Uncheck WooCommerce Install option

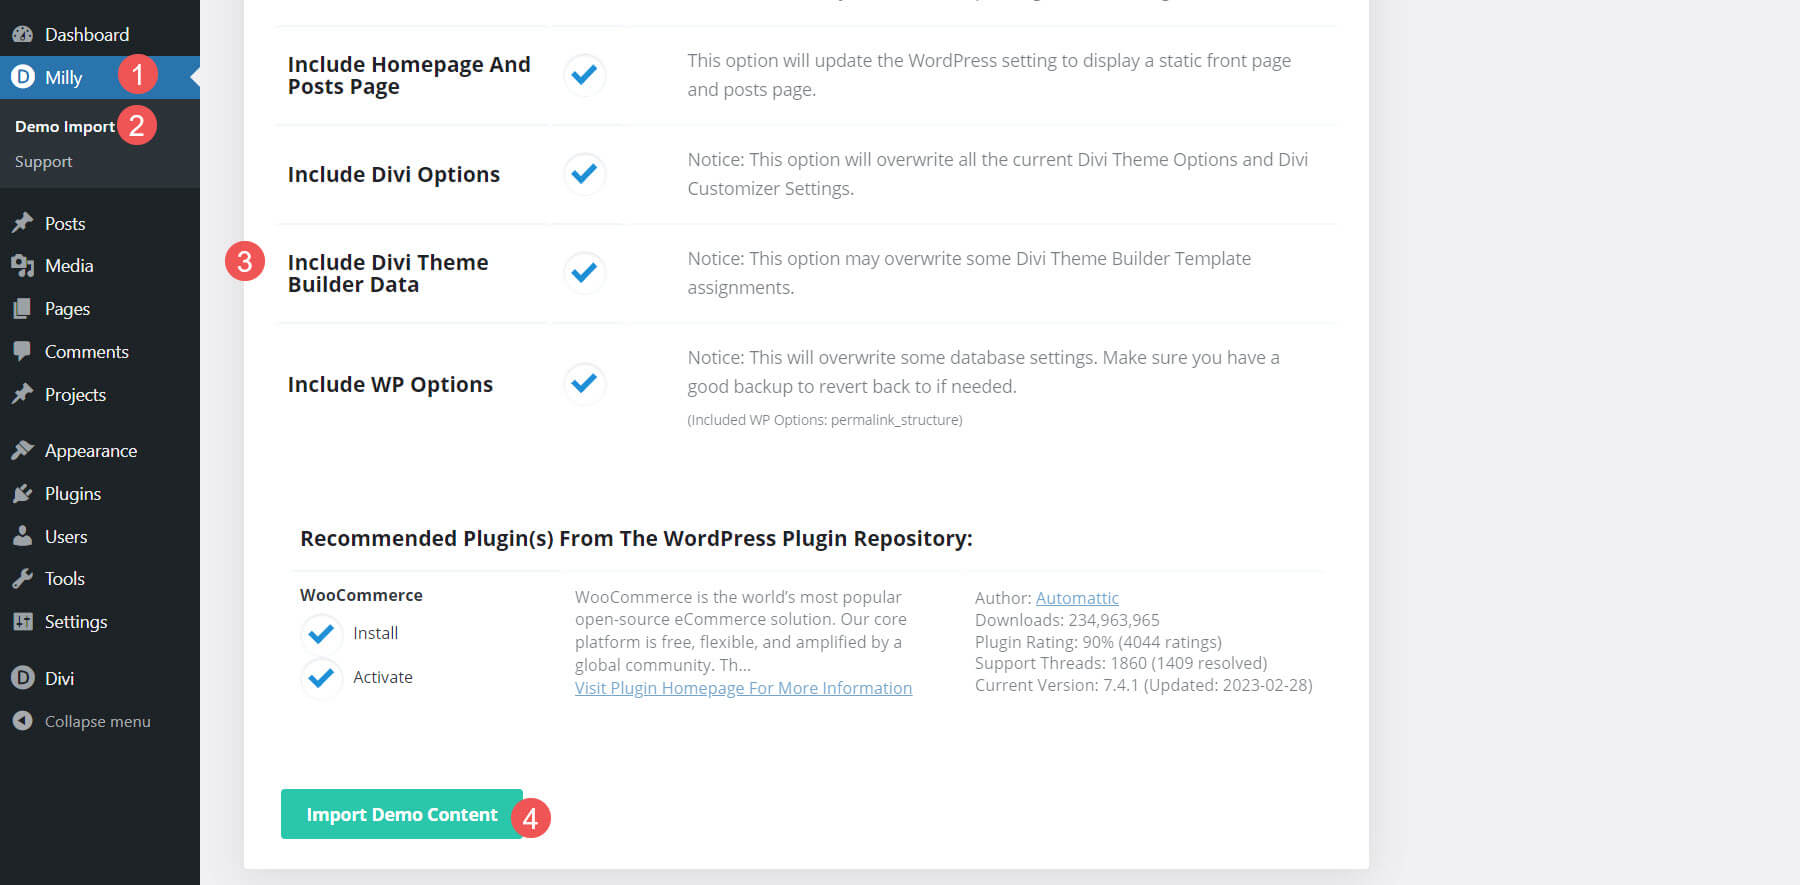click(320, 633)
